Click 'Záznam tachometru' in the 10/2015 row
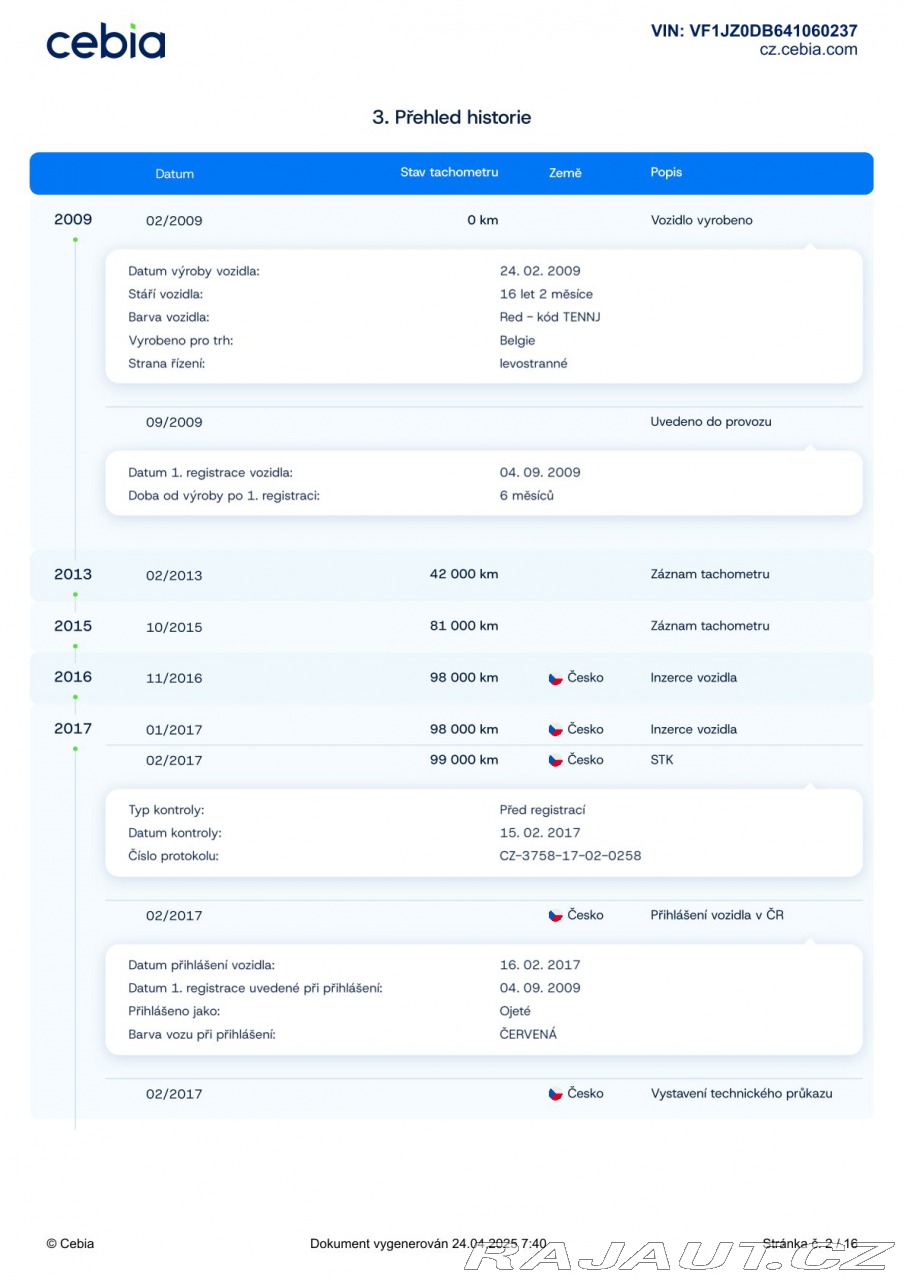The height and width of the screenshot is (1280, 904). click(710, 626)
